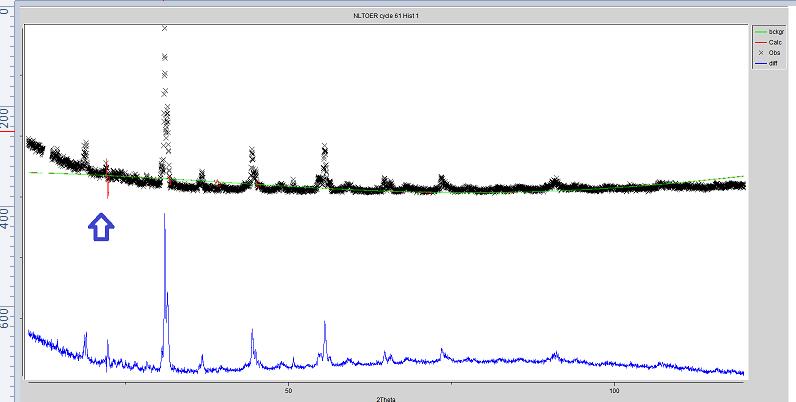This screenshot has height=402, width=796.
Task: Click the 600 mark on left ruler
Action: pyautogui.click(x=8, y=318)
